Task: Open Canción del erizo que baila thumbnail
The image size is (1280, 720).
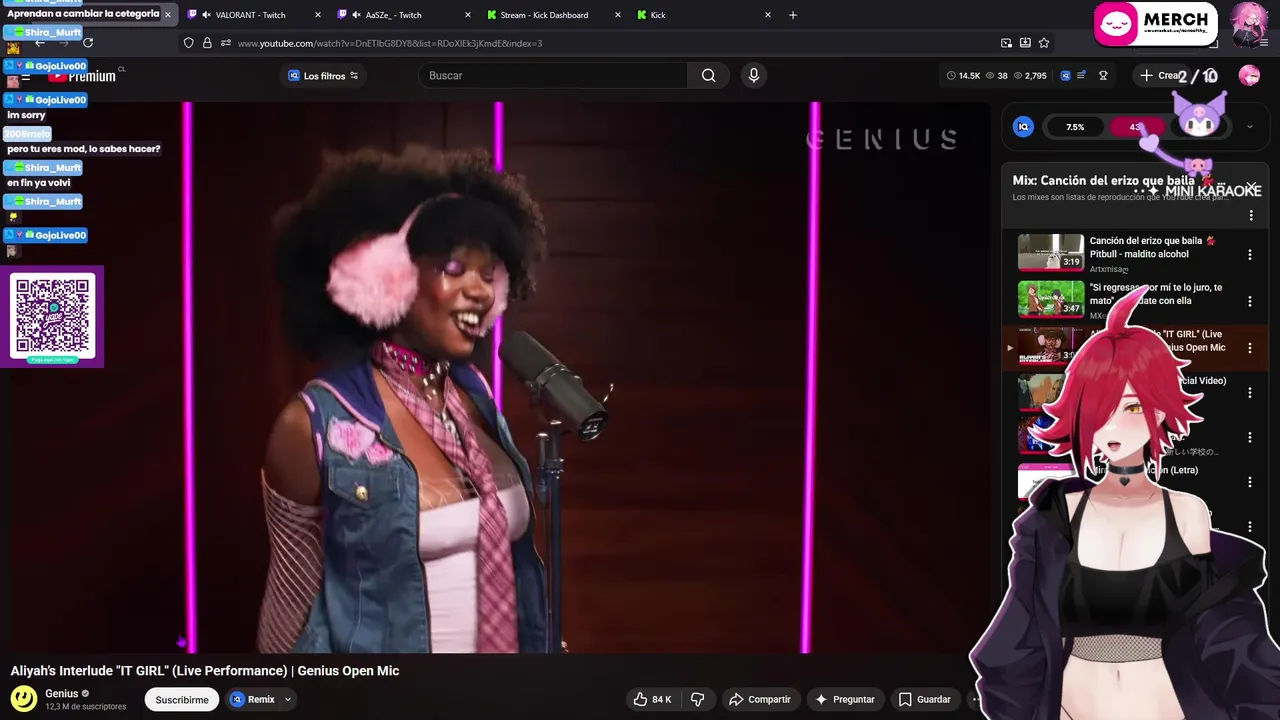Action: (1050, 253)
